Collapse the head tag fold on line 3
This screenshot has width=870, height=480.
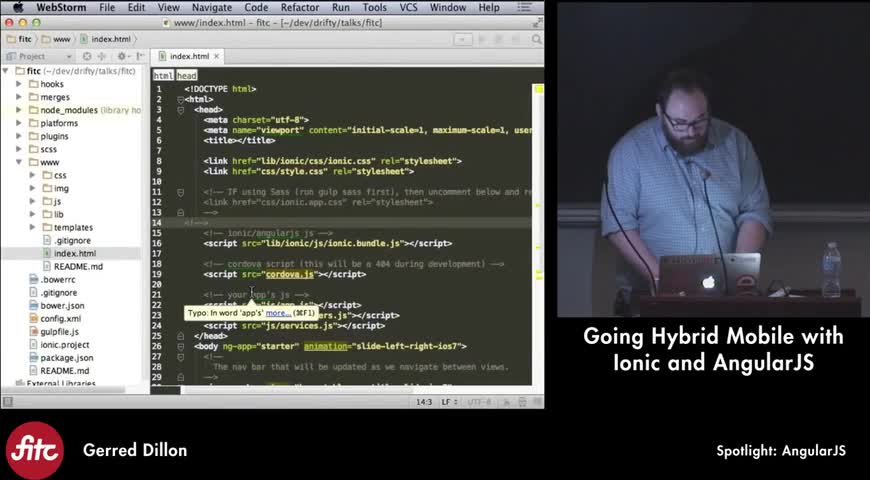point(180,110)
